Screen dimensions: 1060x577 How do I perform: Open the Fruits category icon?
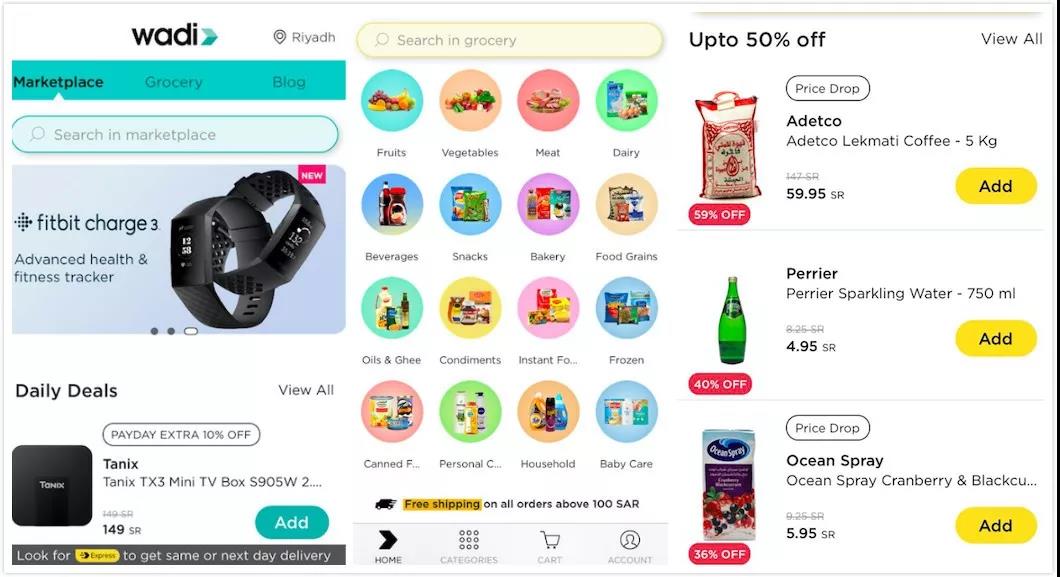(x=391, y=101)
